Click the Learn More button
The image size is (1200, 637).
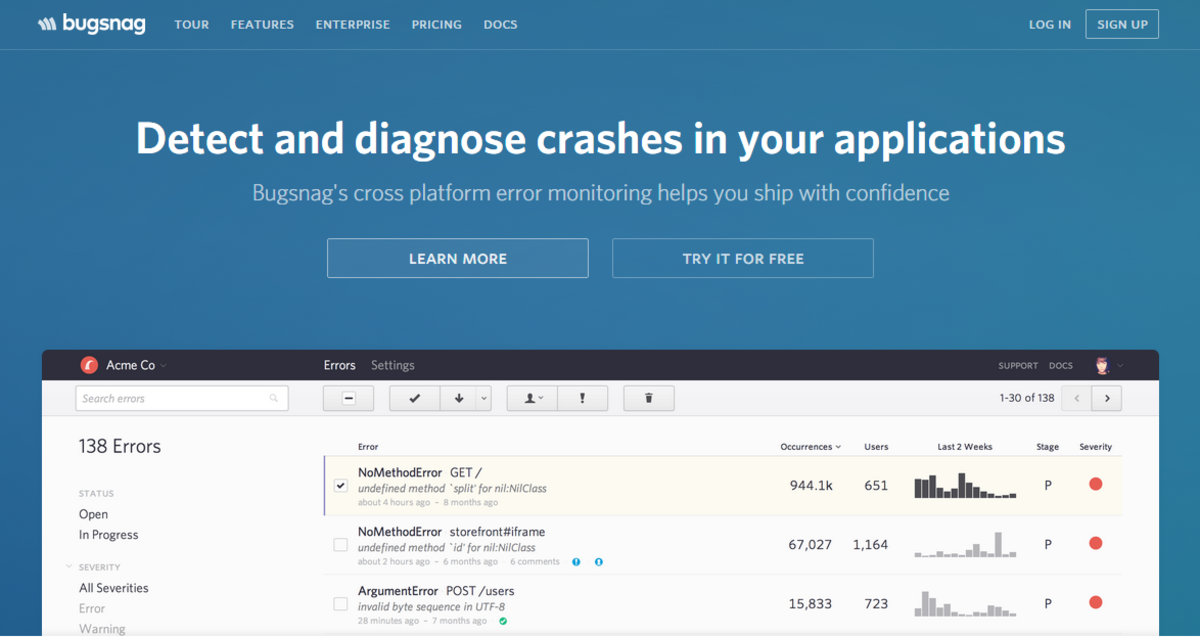point(458,258)
